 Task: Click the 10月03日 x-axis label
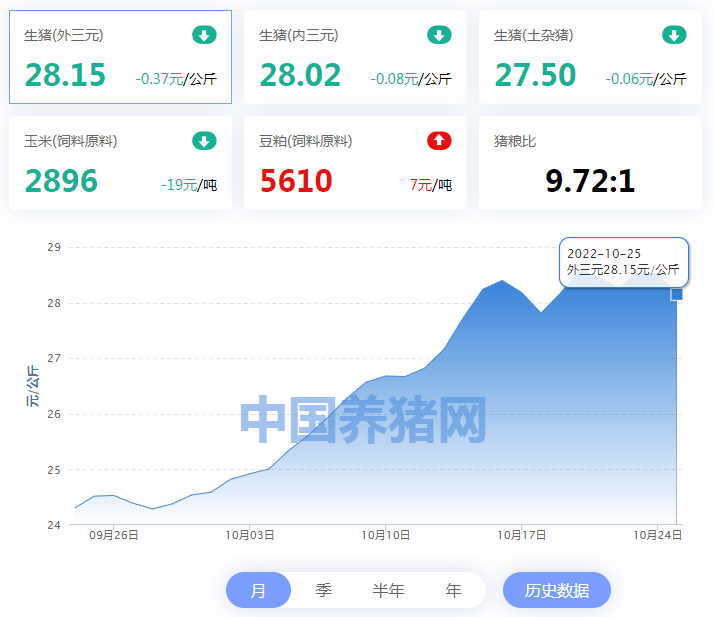pyautogui.click(x=250, y=535)
